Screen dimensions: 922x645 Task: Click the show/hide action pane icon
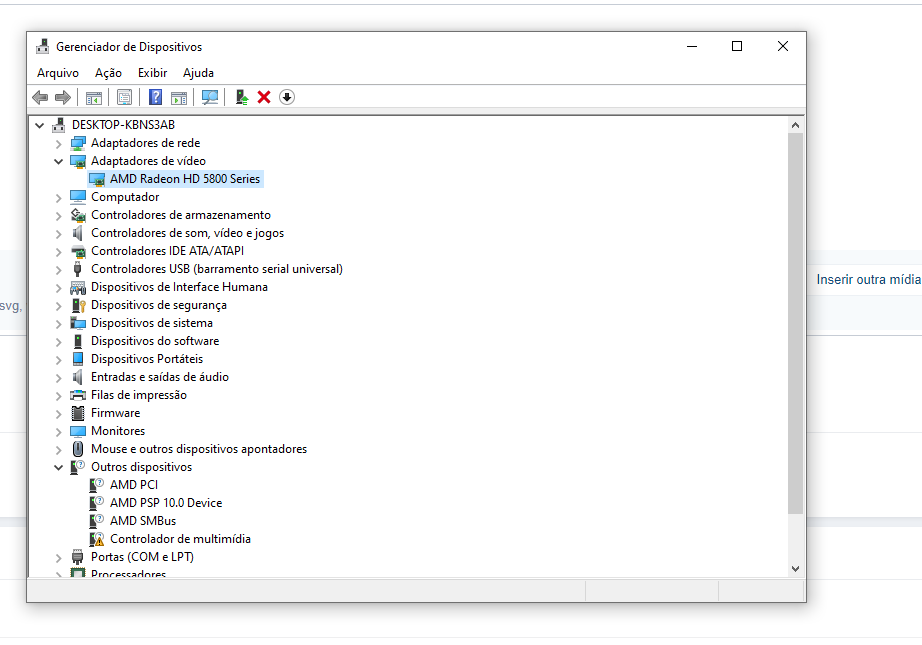point(179,97)
